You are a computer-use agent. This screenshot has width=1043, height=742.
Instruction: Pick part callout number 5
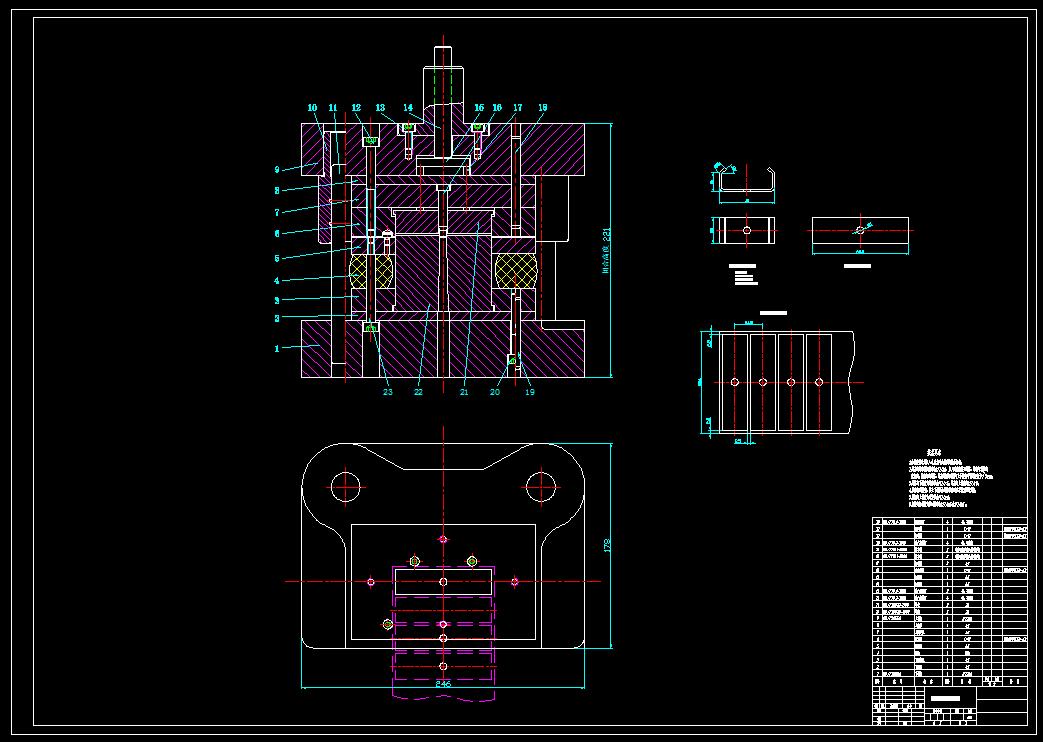pyautogui.click(x=277, y=259)
